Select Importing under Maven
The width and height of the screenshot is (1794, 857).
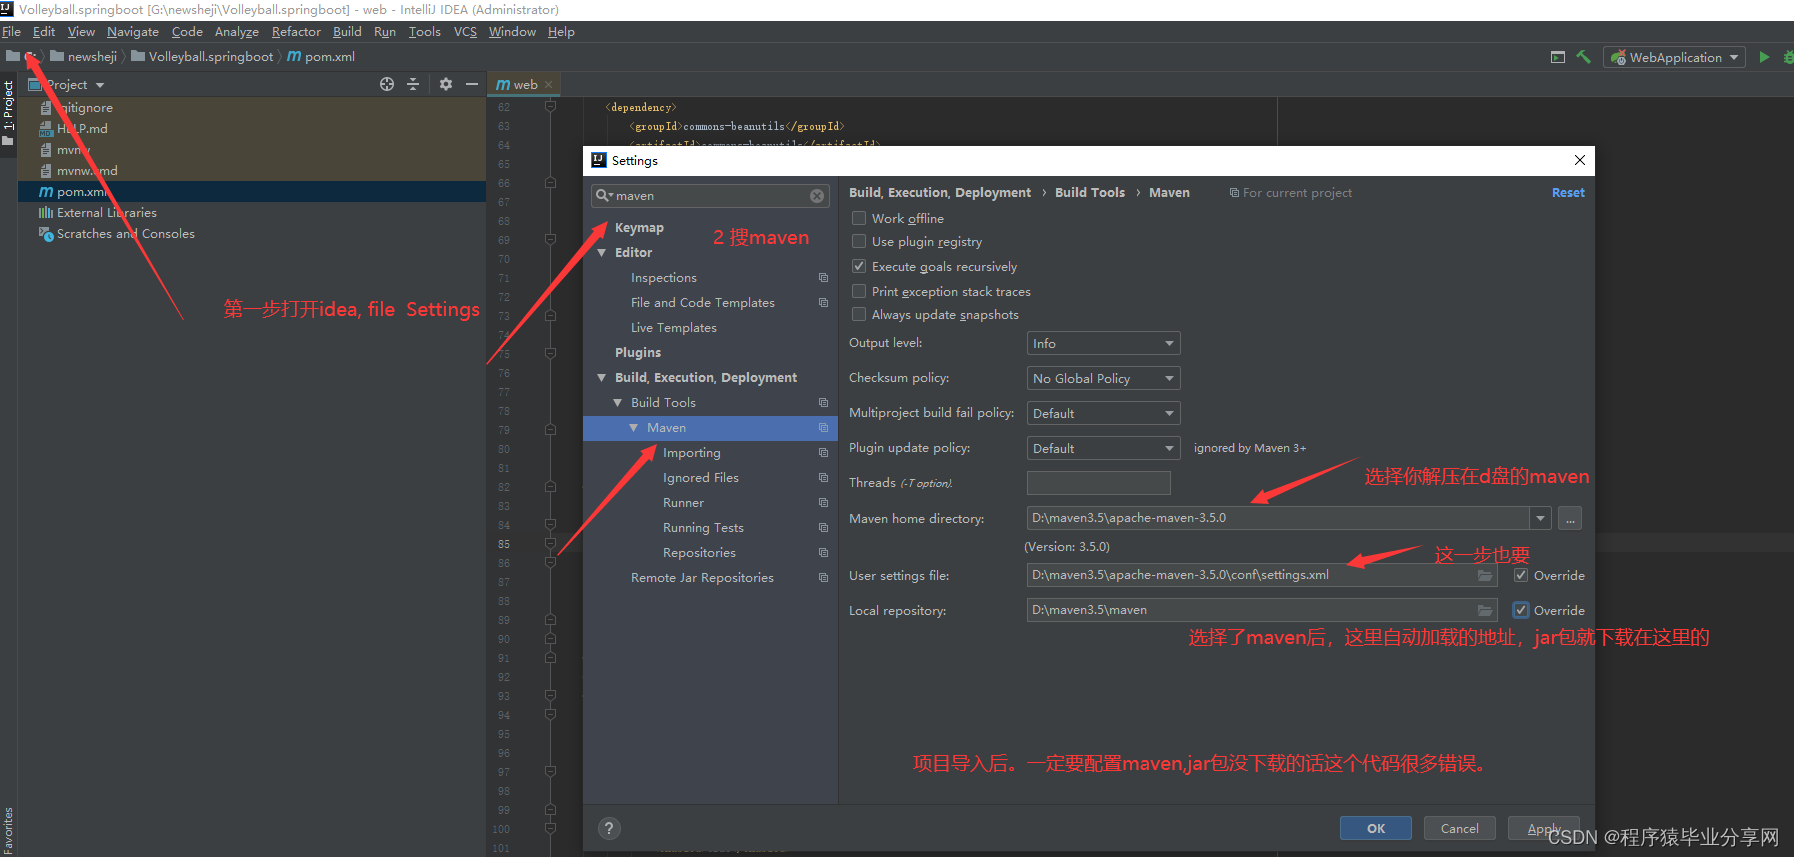[692, 453]
